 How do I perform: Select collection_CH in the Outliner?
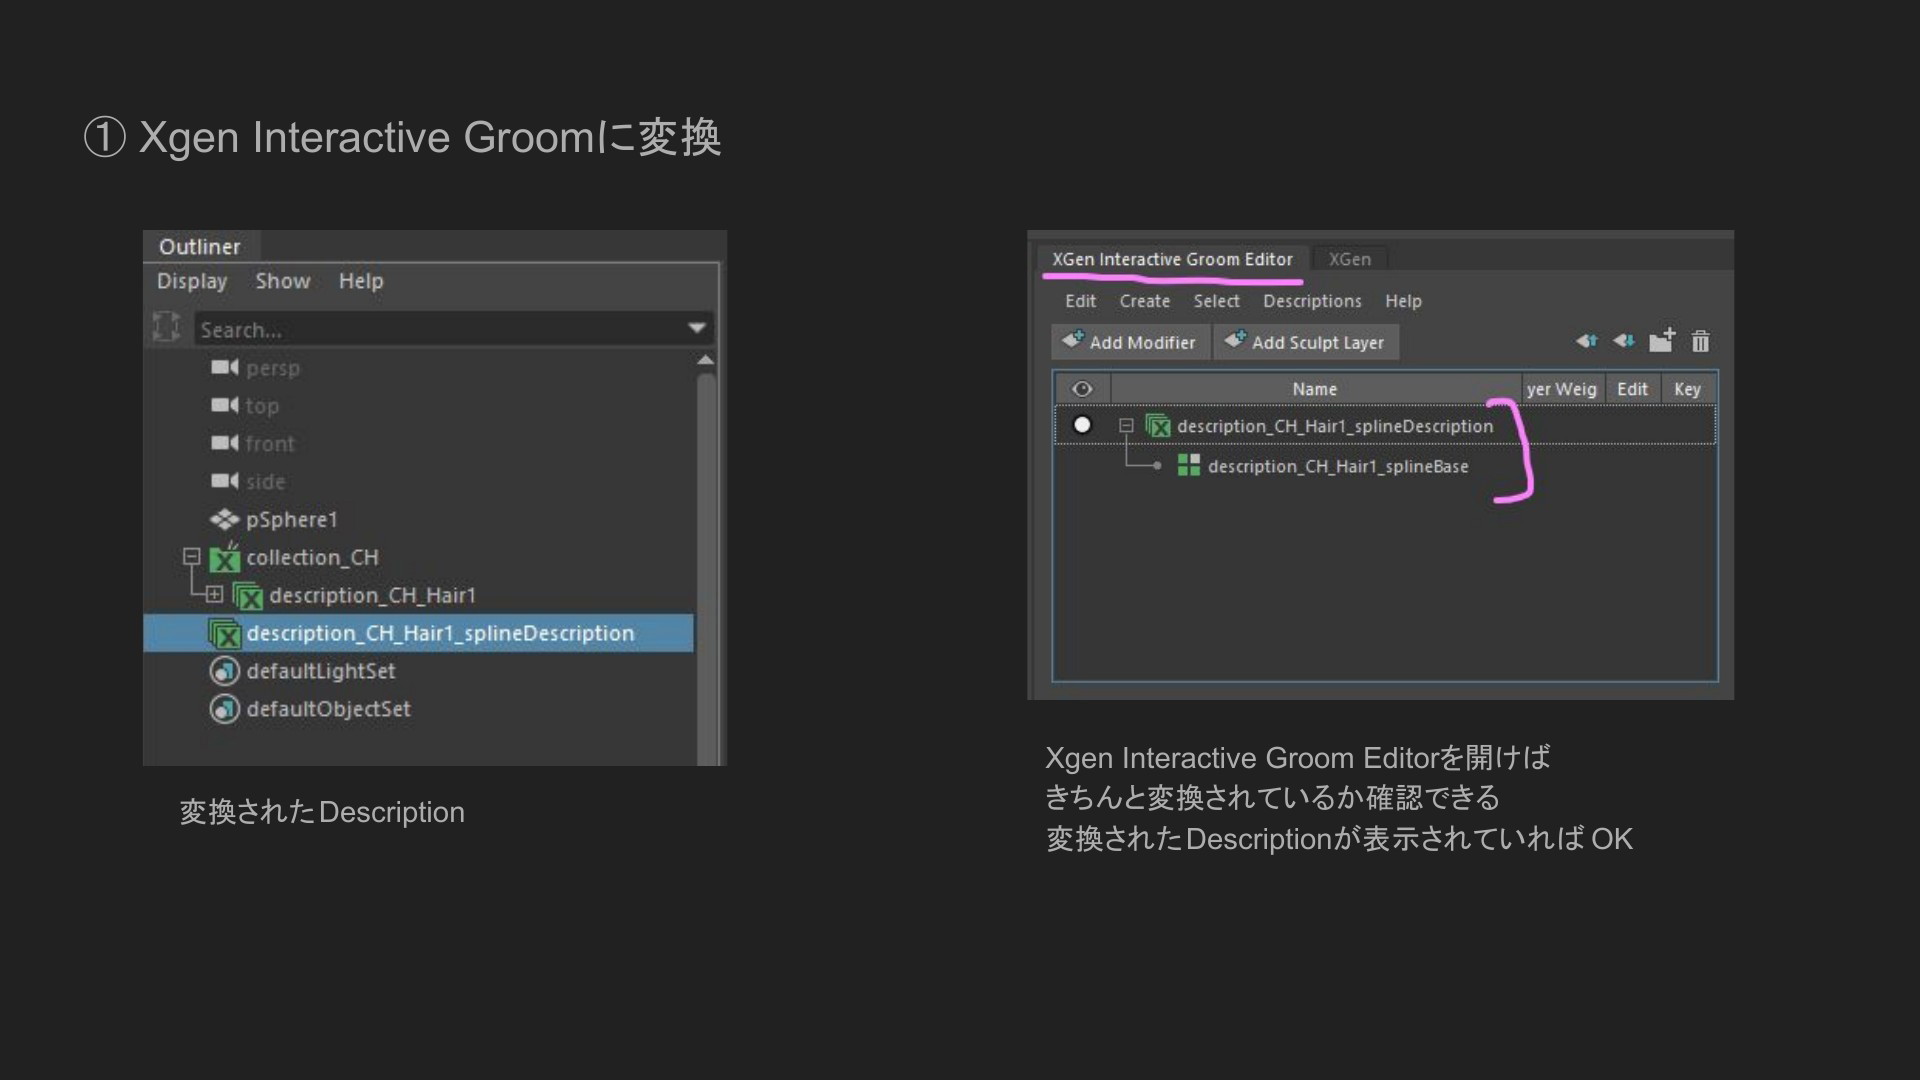[x=312, y=557]
